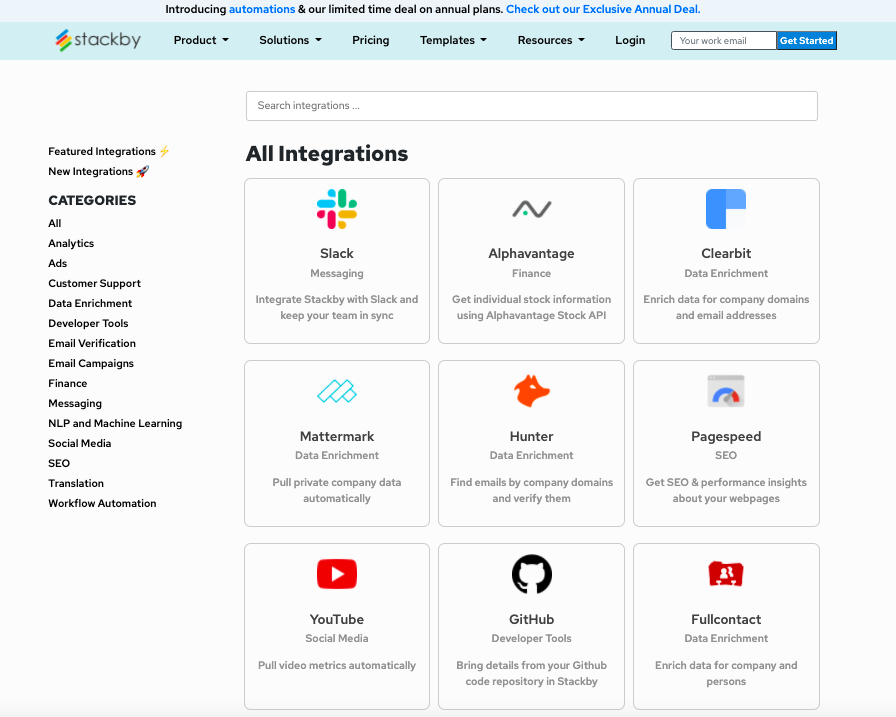This screenshot has height=717, width=896.
Task: Open Featured Integrations in sidebar
Action: [102, 151]
